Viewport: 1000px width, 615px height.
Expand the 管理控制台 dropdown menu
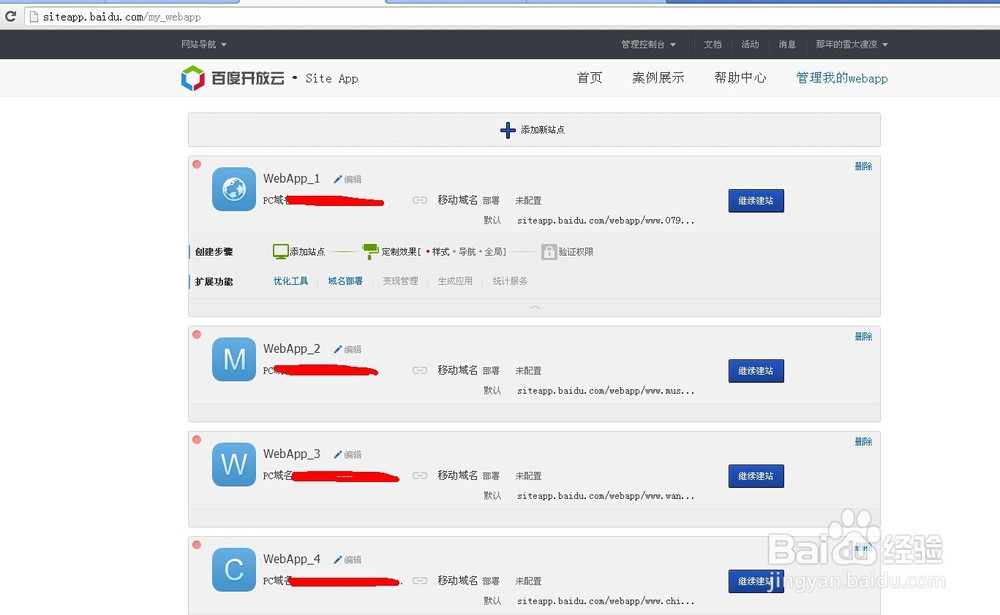pos(648,44)
